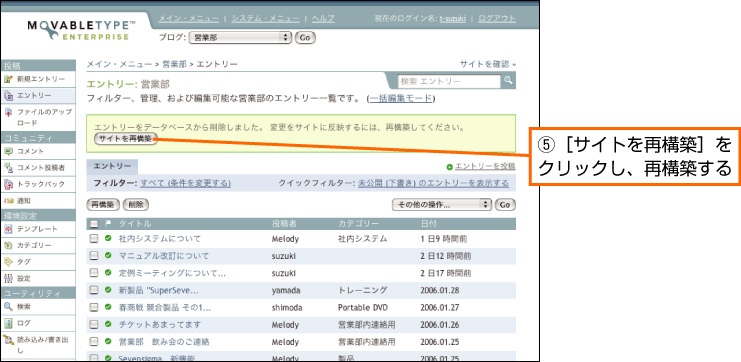
Task: Click Go button next to その他の操作
Action: [505, 205]
